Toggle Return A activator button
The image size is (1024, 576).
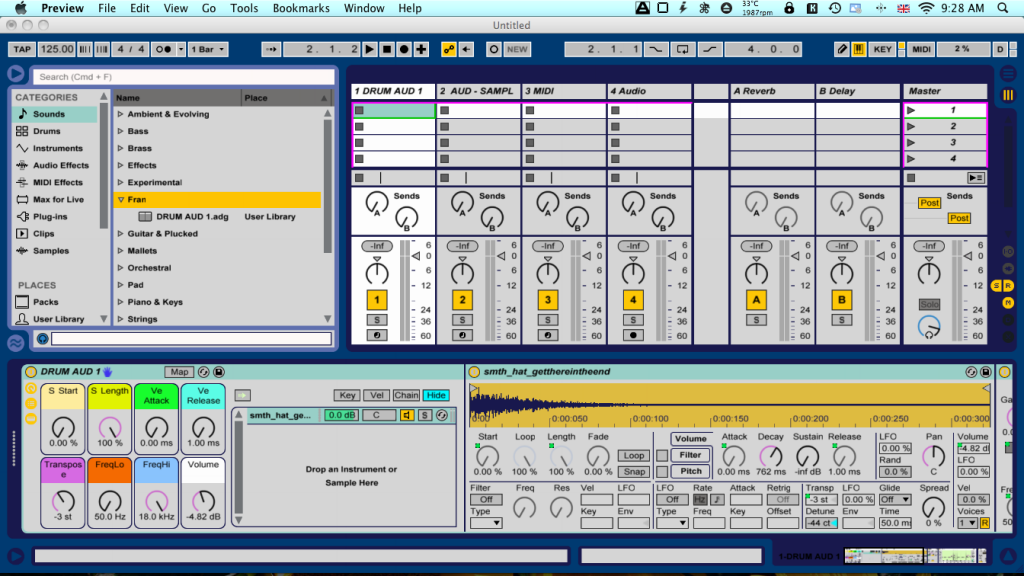756,300
